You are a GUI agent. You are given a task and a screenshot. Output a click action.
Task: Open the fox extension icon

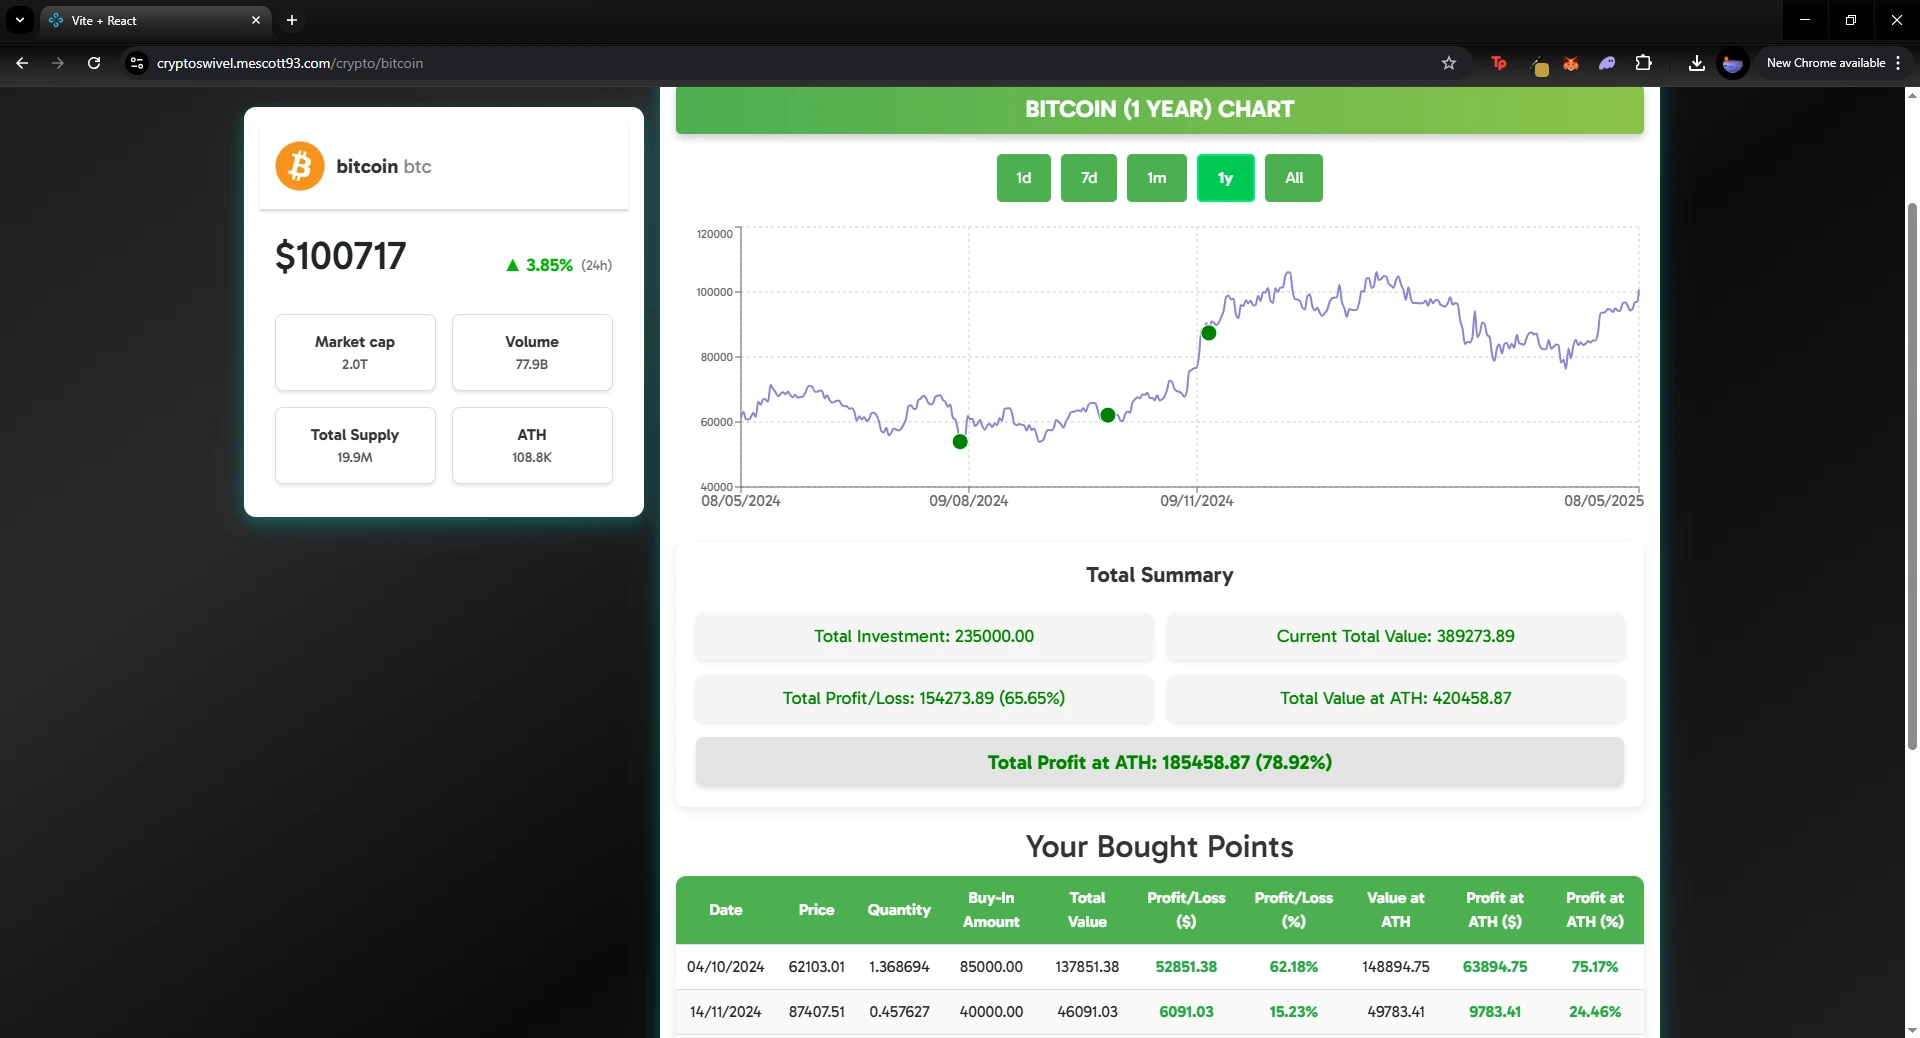(1571, 63)
